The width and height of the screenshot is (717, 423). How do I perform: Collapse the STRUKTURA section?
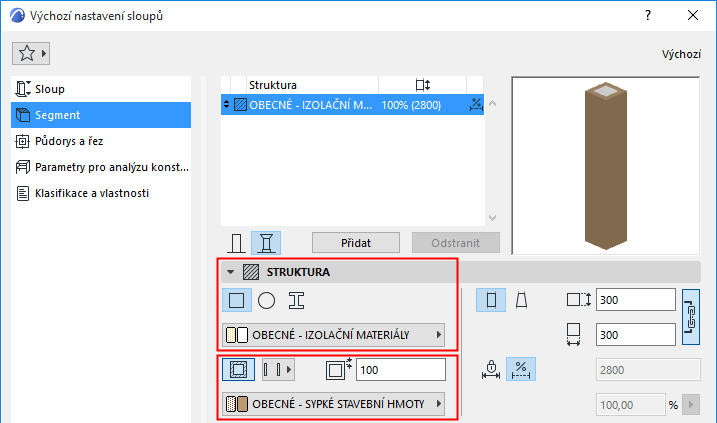(230, 272)
